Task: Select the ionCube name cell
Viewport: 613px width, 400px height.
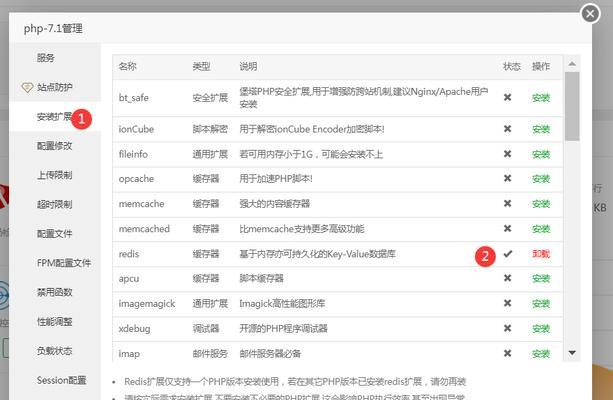Action: pyautogui.click(x=136, y=129)
